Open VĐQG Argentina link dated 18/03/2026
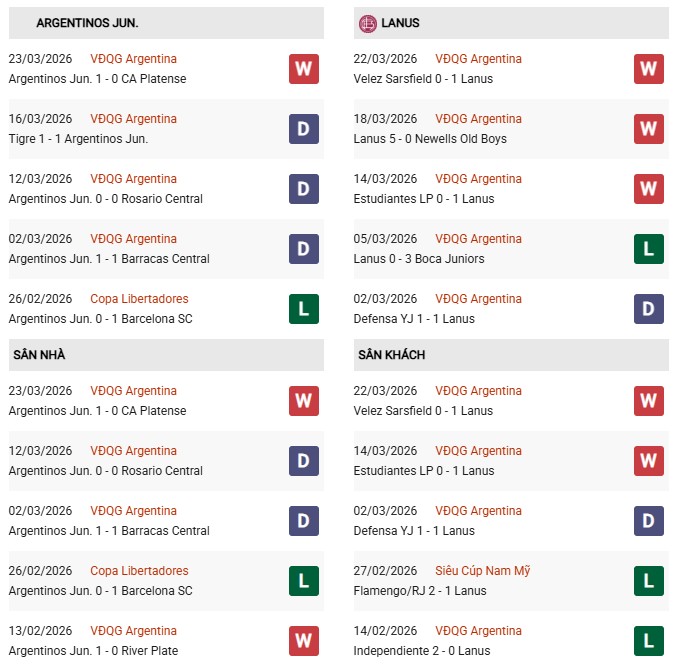Screen dimensions: 675x672 (478, 119)
